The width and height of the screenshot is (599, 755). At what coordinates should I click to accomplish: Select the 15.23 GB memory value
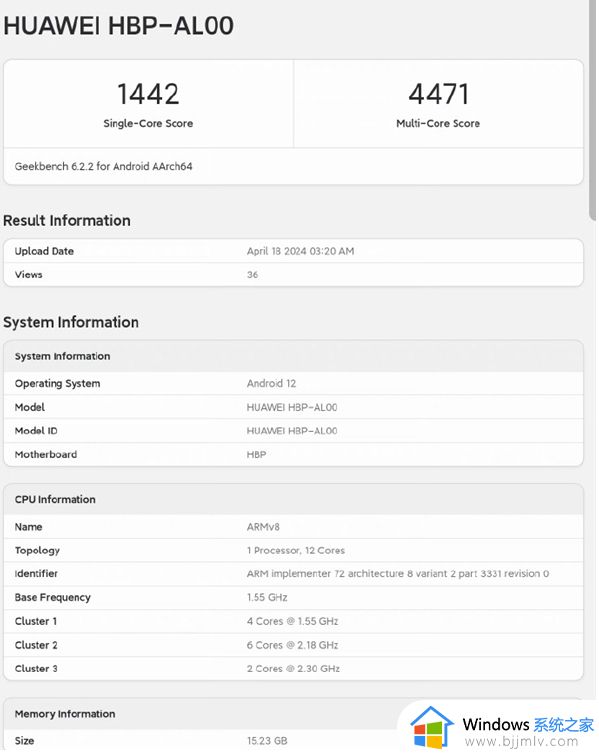pyautogui.click(x=267, y=741)
